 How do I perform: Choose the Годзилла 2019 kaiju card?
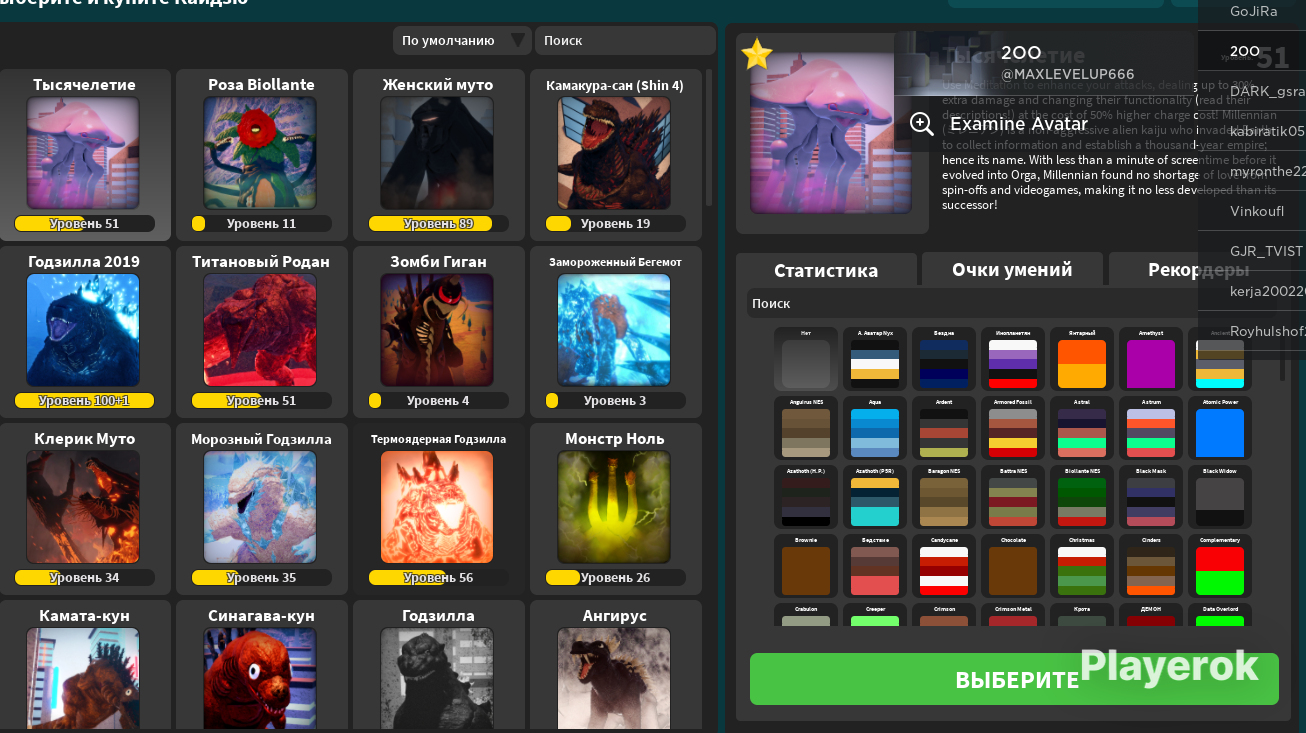tap(85, 332)
